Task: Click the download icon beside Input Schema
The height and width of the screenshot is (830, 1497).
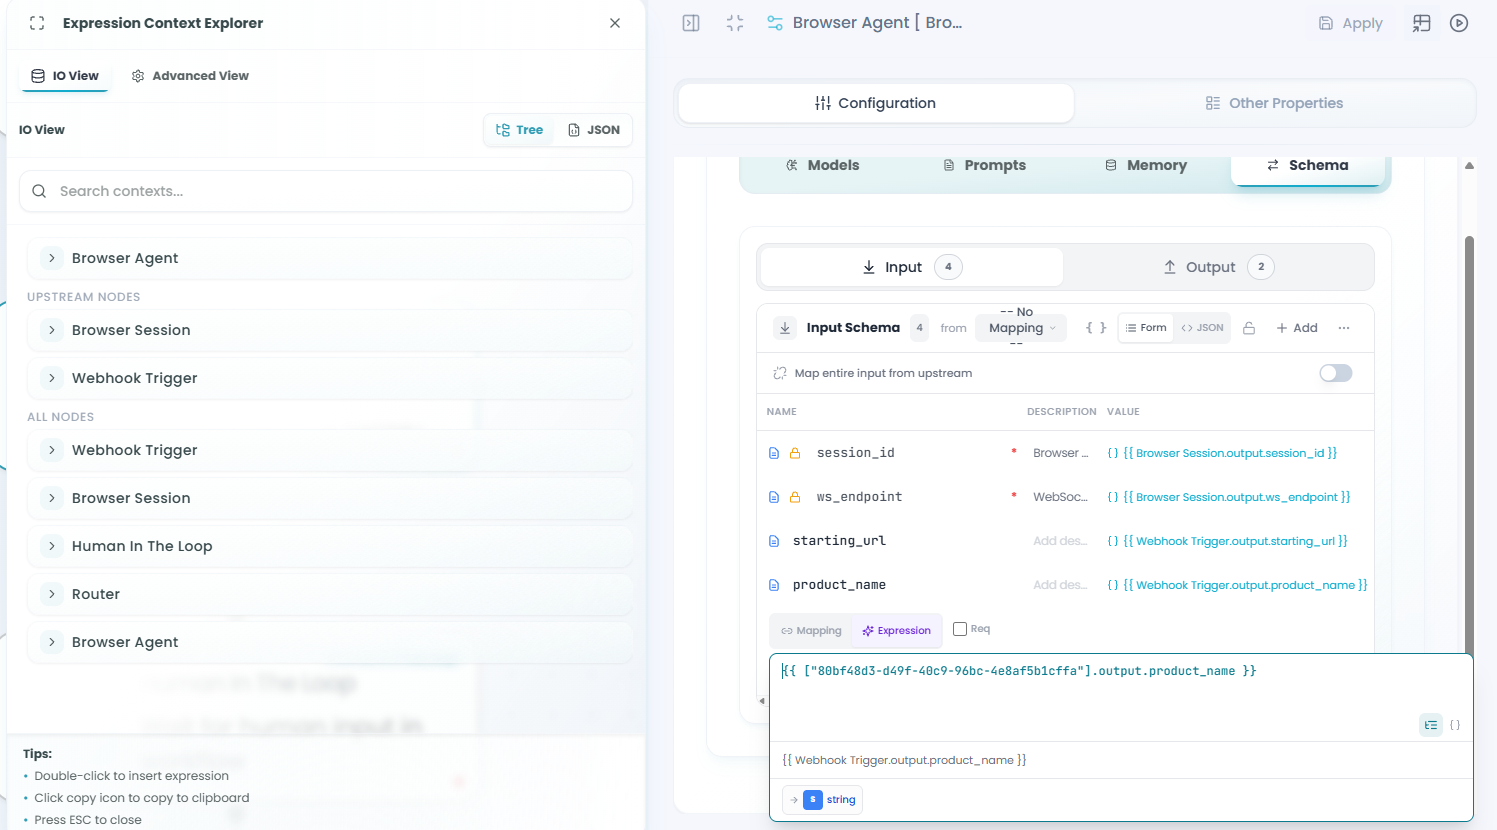Action: (785, 328)
